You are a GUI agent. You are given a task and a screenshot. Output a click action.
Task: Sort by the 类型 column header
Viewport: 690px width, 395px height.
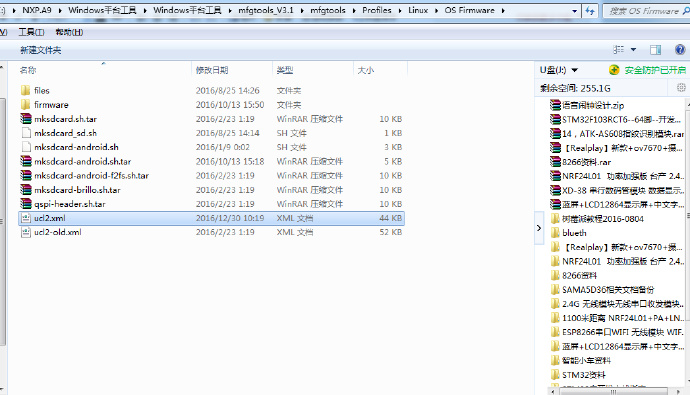[x=312, y=70]
